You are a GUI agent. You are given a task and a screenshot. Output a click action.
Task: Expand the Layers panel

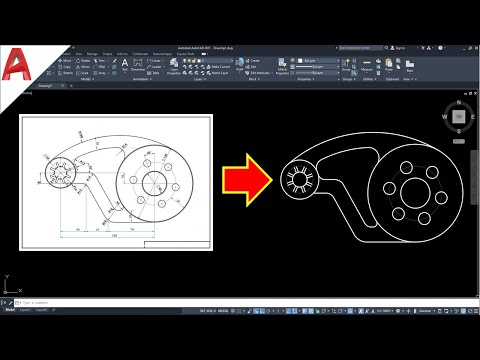coord(200,79)
